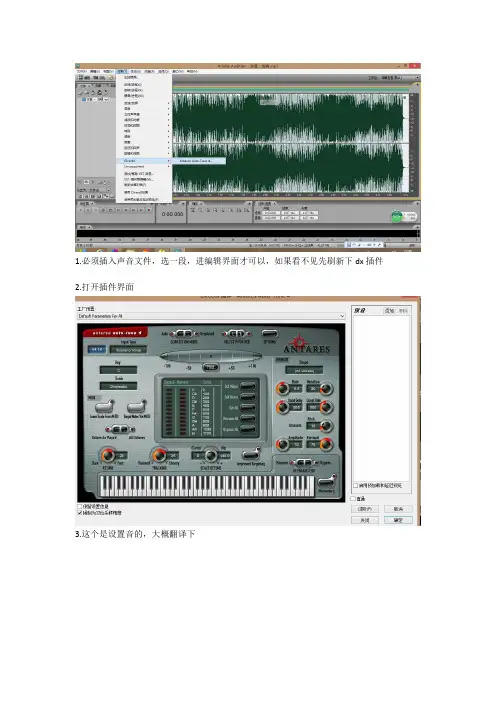Open the Default Parameters preset dropdown

pyautogui.click(x=211, y=316)
